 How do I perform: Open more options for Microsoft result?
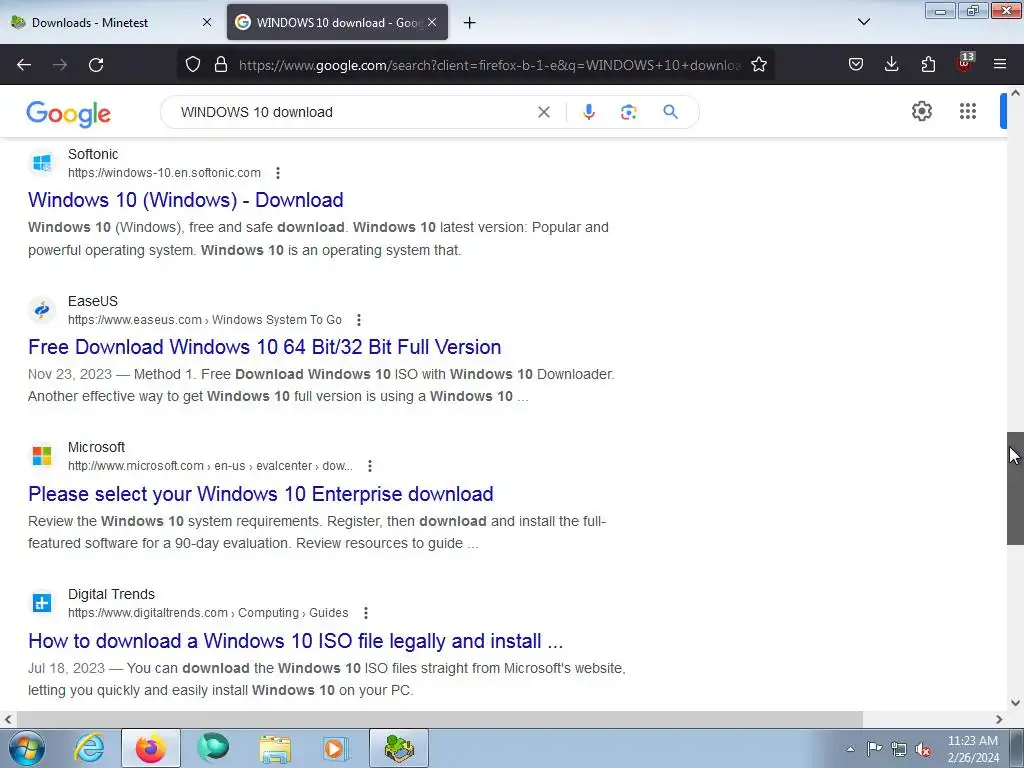(370, 466)
